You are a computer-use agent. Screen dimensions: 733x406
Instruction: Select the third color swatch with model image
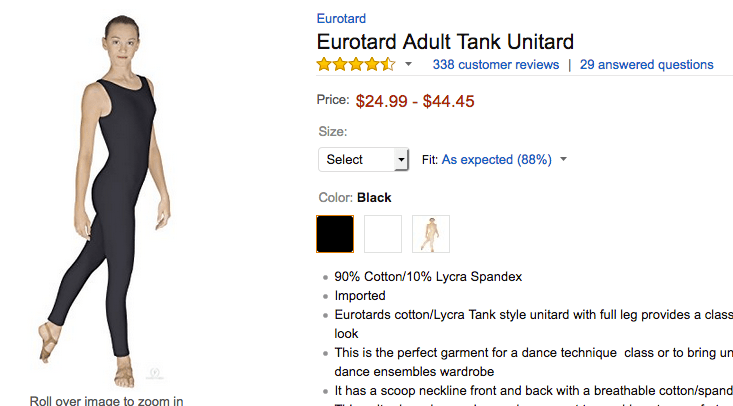pyautogui.click(x=431, y=234)
